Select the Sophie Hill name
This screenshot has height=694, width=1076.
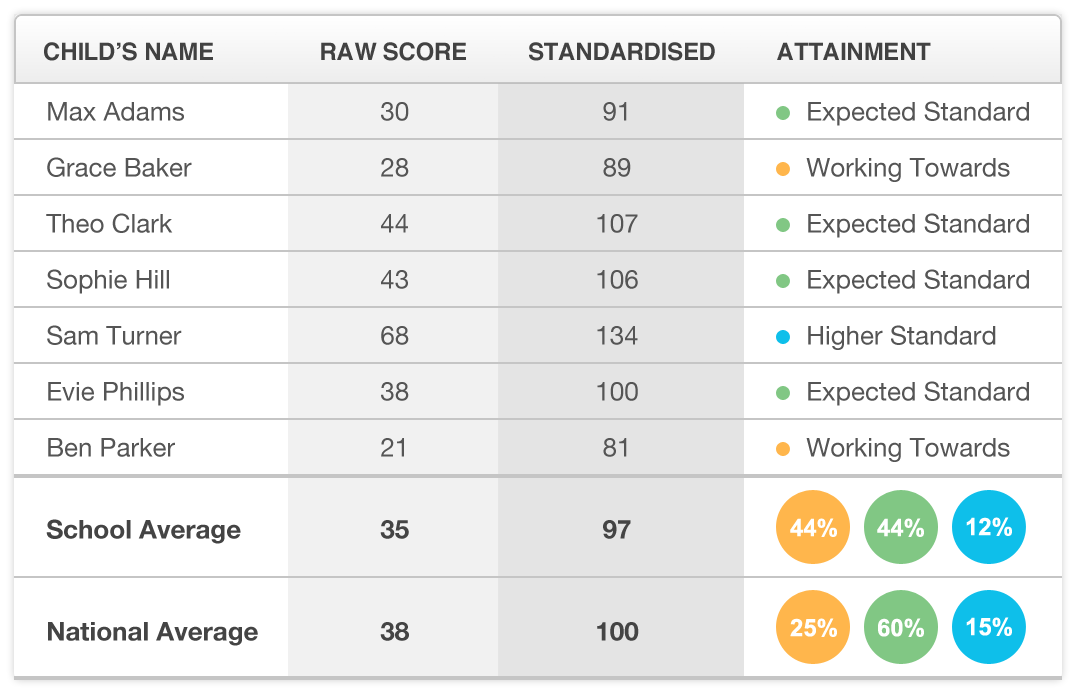[x=108, y=280]
